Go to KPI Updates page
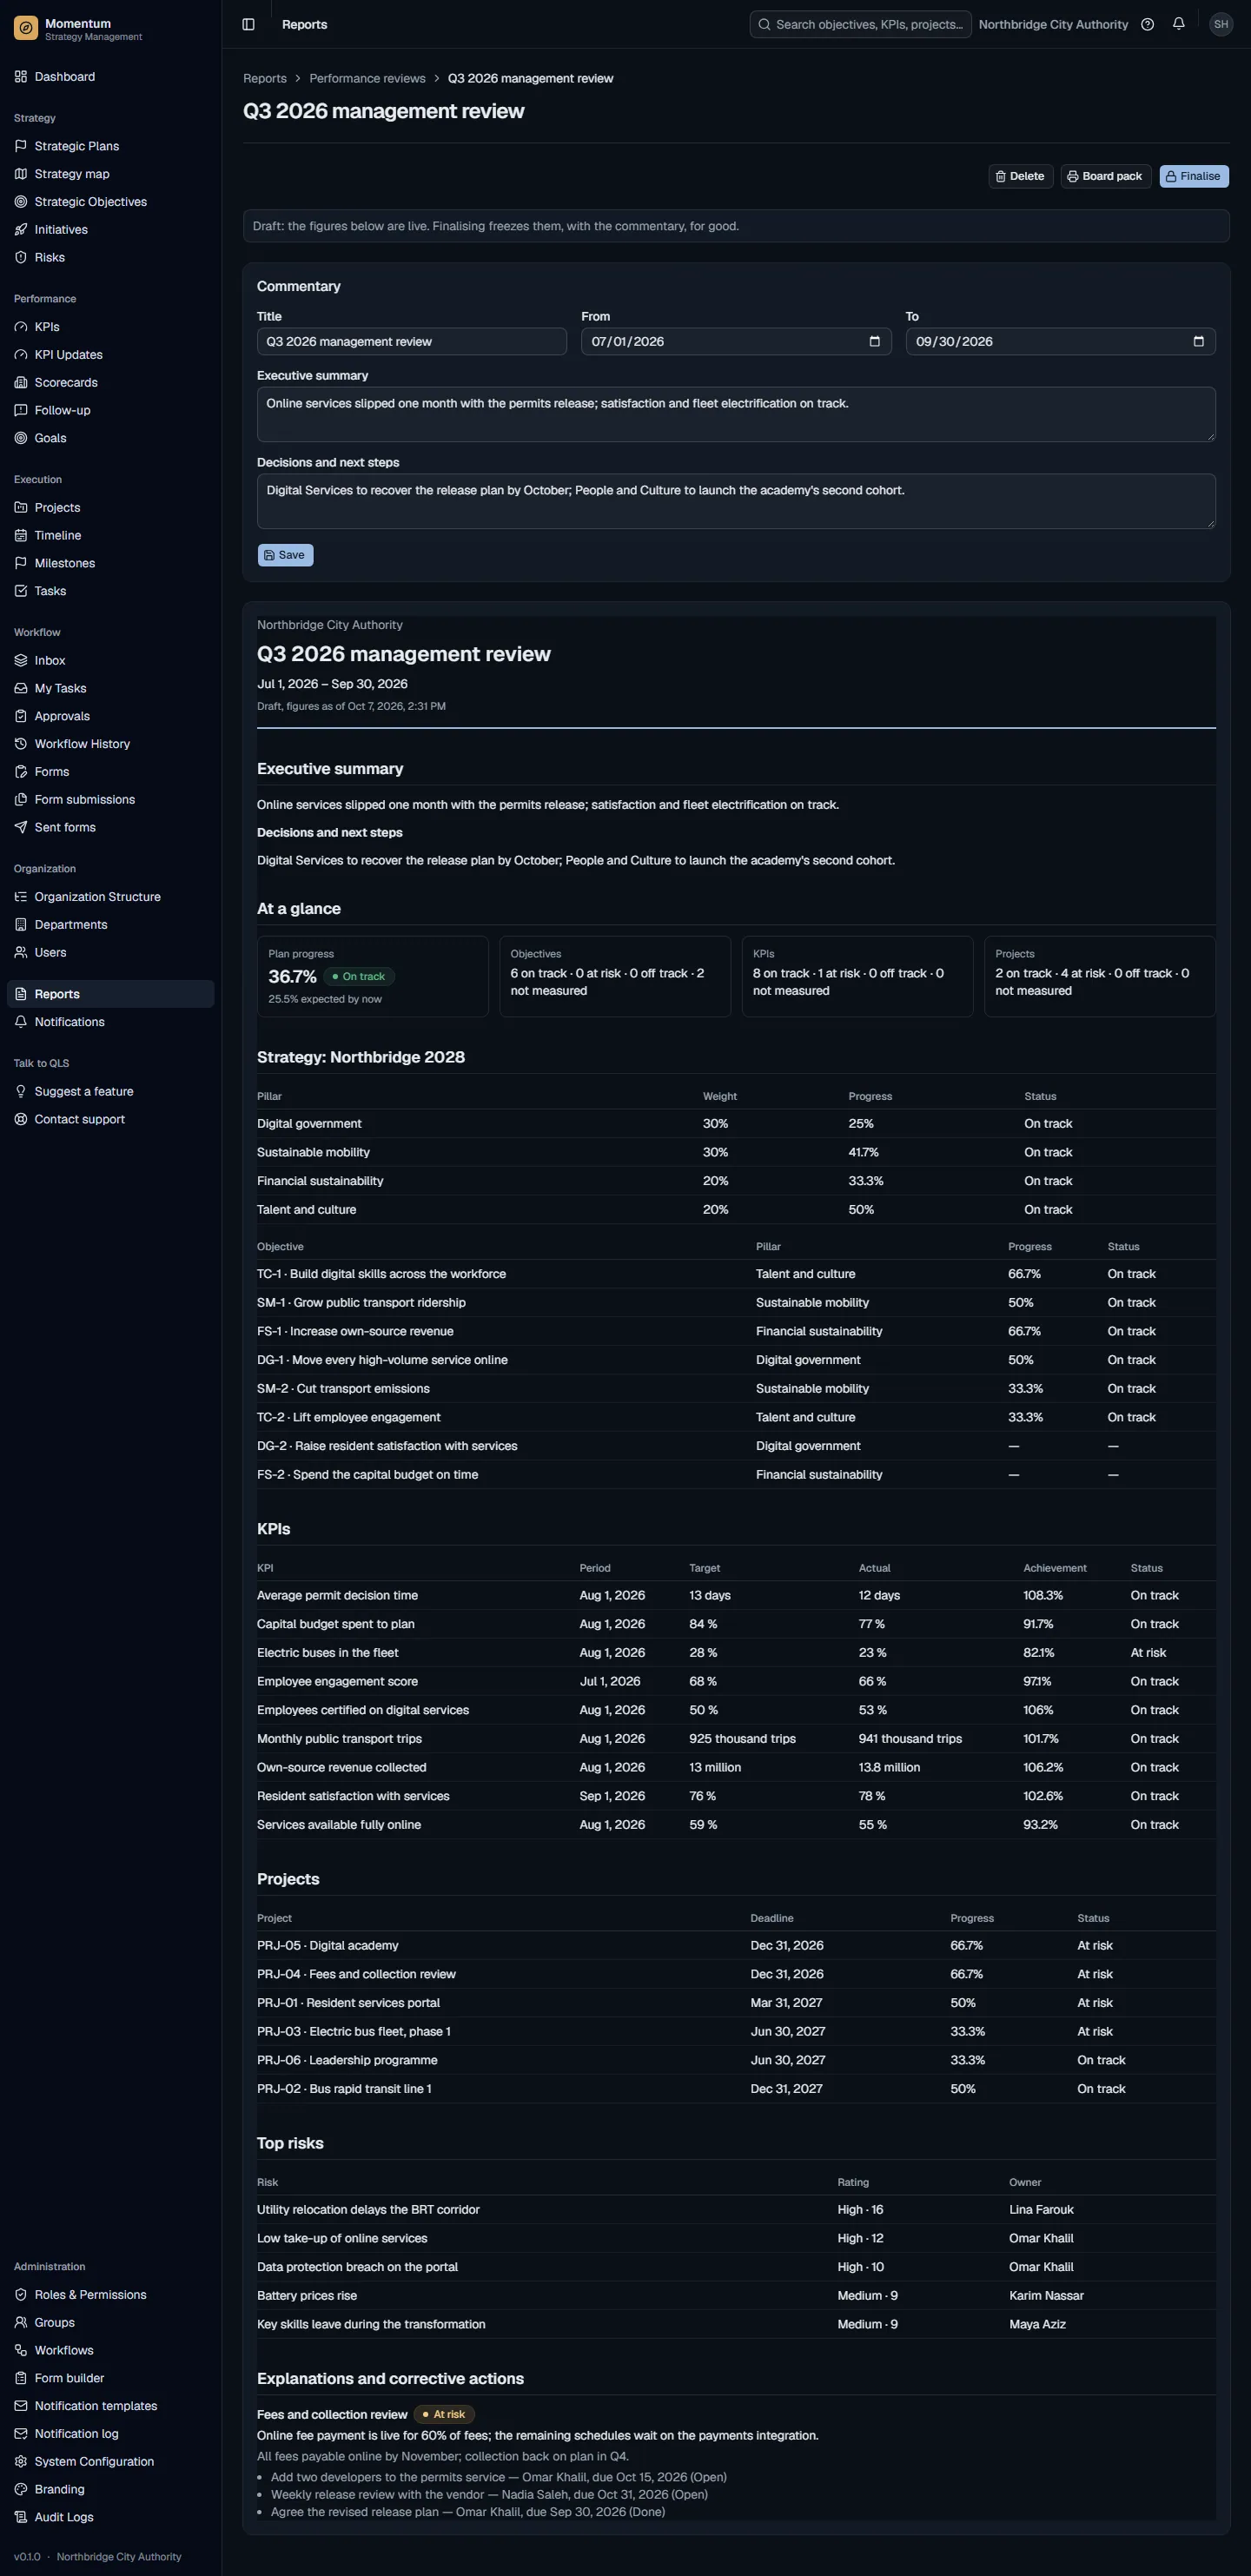Viewport: 1251px width, 2576px height. pos(110,355)
